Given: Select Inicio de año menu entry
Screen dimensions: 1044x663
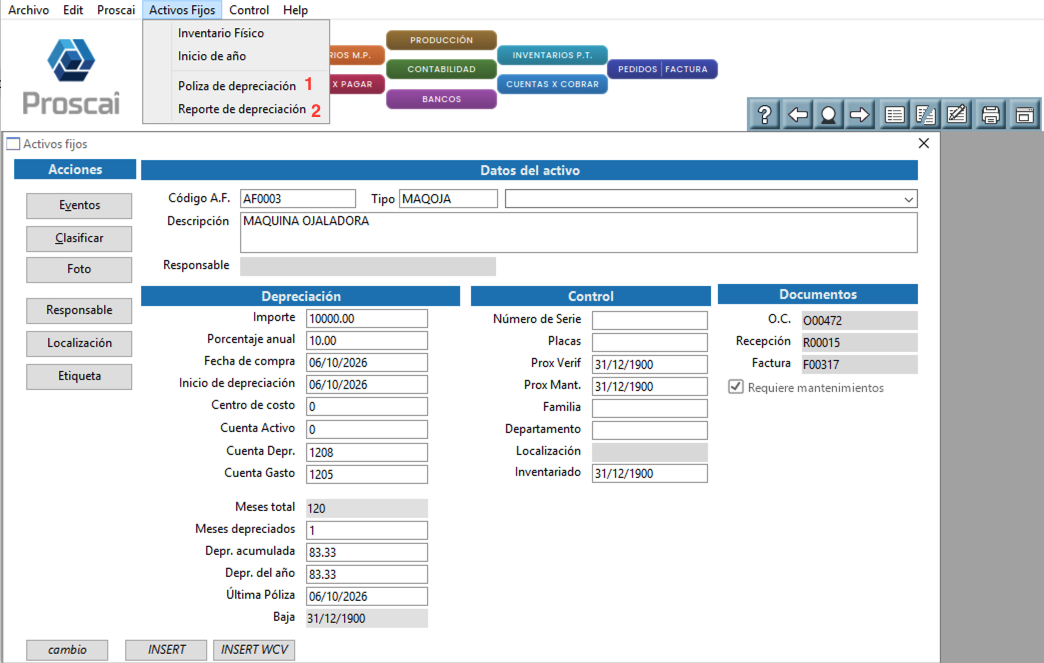Looking at the screenshot, I should point(212,57).
